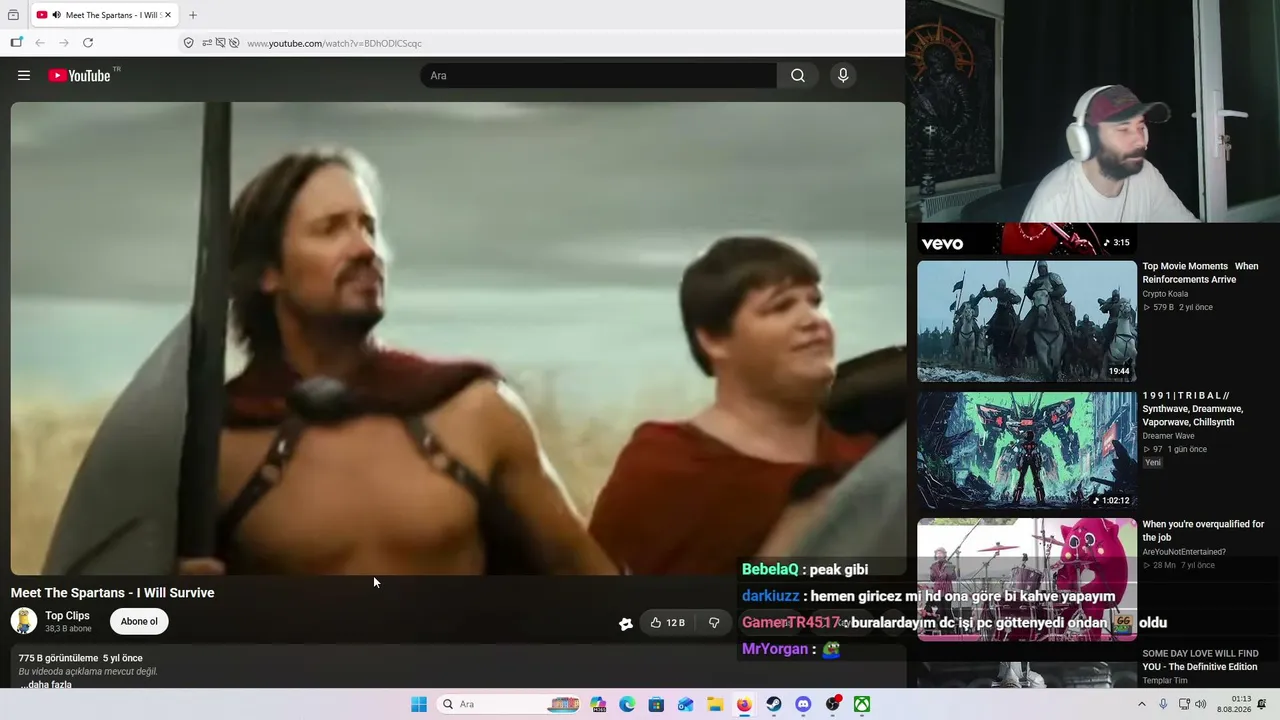Open the tracking protection shield icon
Screen dimensions: 1280x720
[188, 43]
